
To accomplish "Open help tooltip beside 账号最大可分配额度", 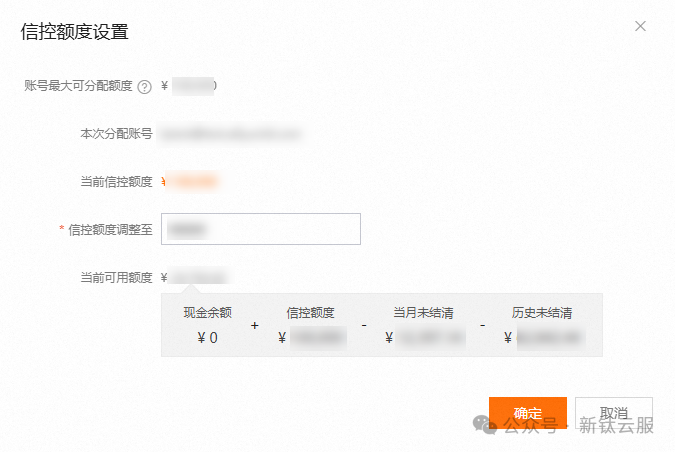I will point(144,87).
